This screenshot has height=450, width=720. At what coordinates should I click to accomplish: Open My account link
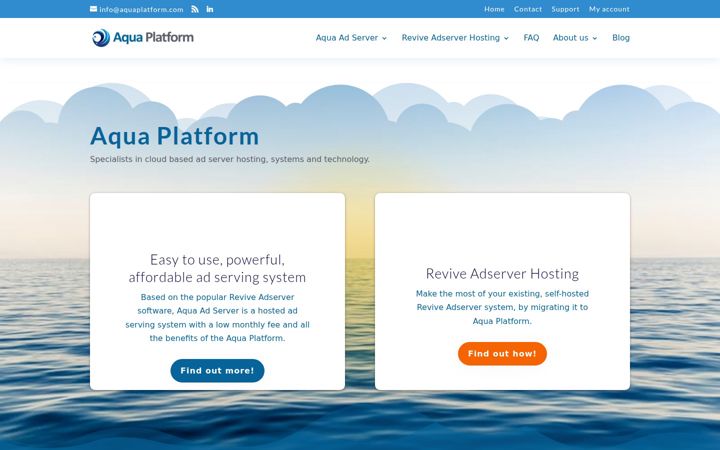click(609, 9)
